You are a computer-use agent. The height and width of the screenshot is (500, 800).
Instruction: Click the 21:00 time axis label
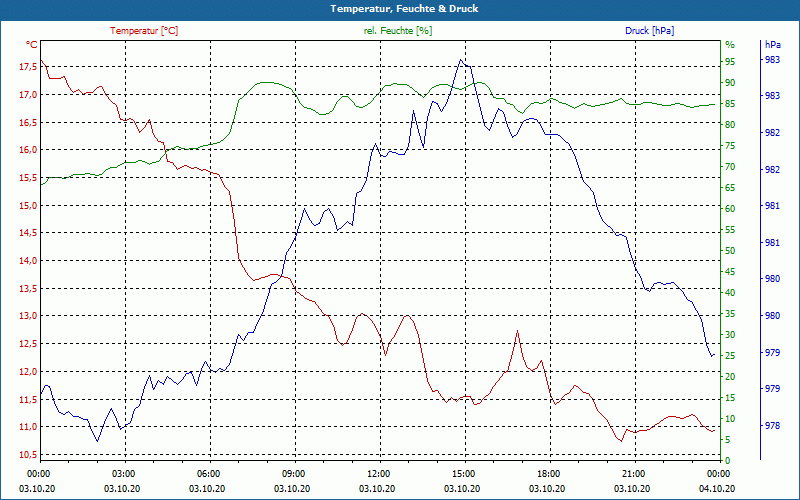[x=634, y=473]
